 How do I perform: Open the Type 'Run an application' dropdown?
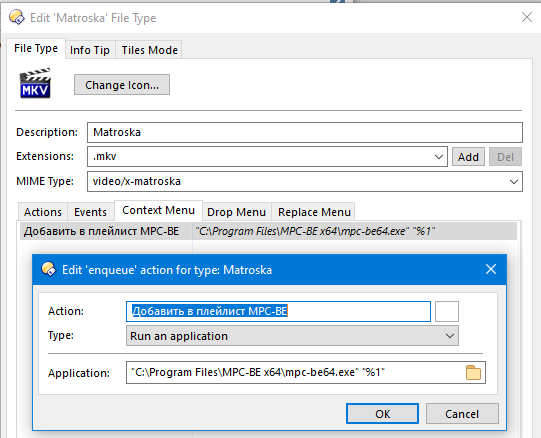pos(292,336)
